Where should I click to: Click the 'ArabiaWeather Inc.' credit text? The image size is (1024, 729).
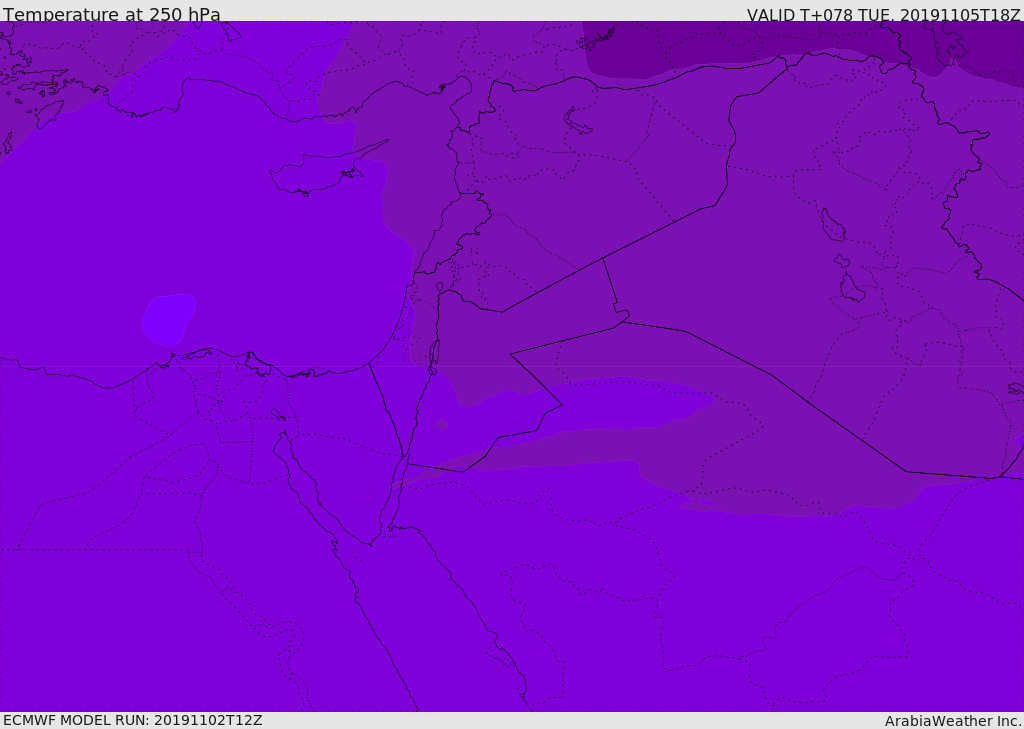pyautogui.click(x=953, y=721)
